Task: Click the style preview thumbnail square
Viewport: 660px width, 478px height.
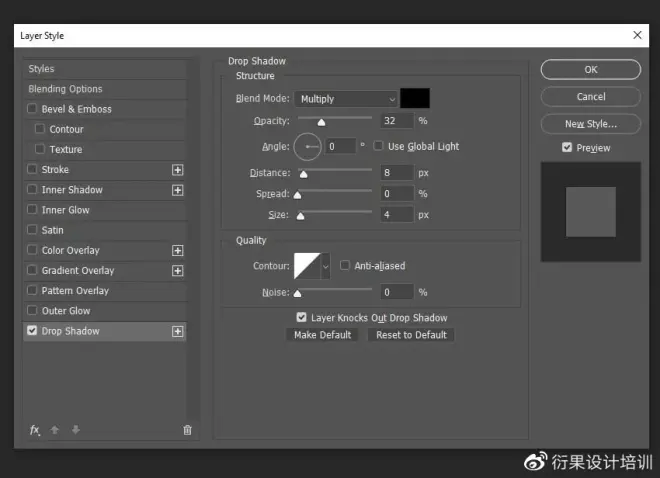Action: point(591,212)
